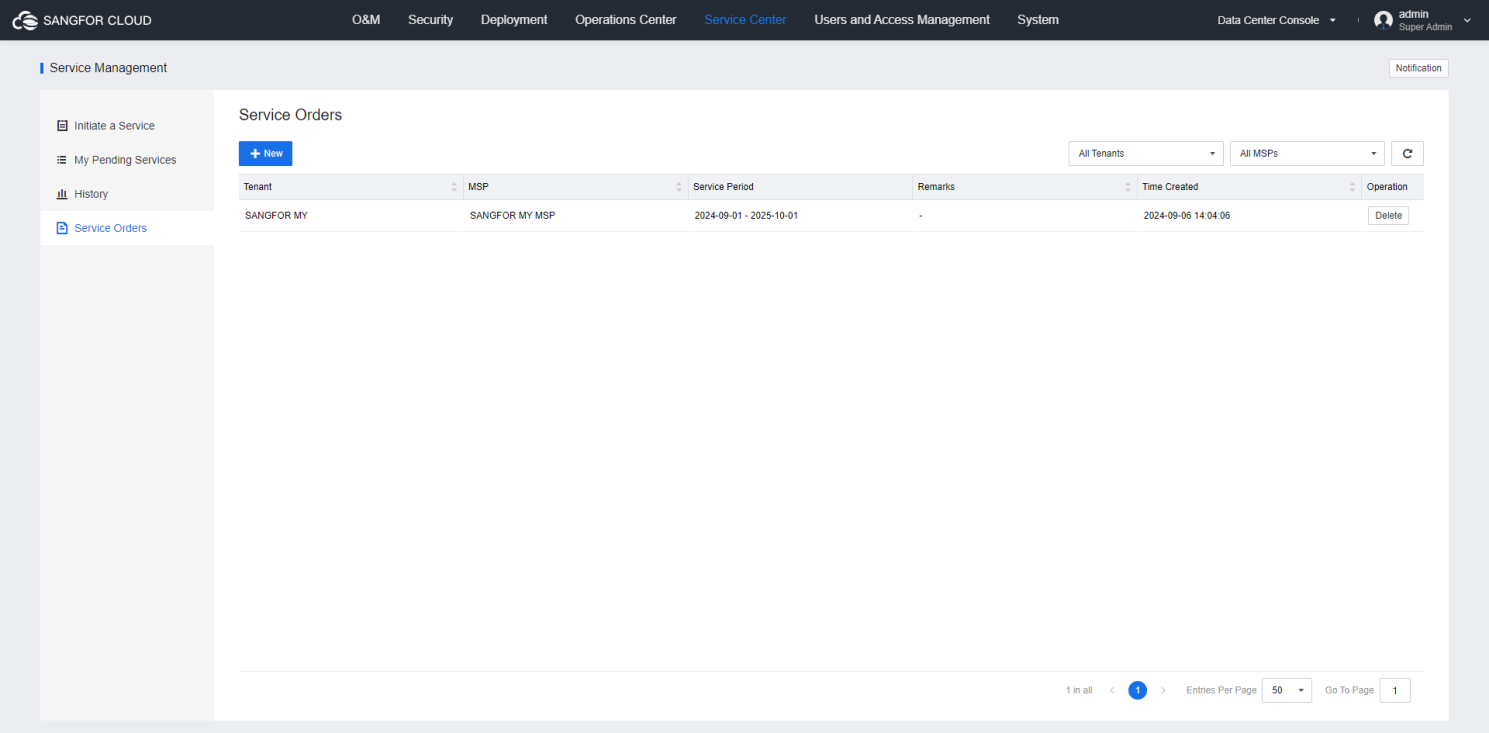This screenshot has height=733, width=1489.
Task: Click the Service Management title
Action: pos(108,68)
